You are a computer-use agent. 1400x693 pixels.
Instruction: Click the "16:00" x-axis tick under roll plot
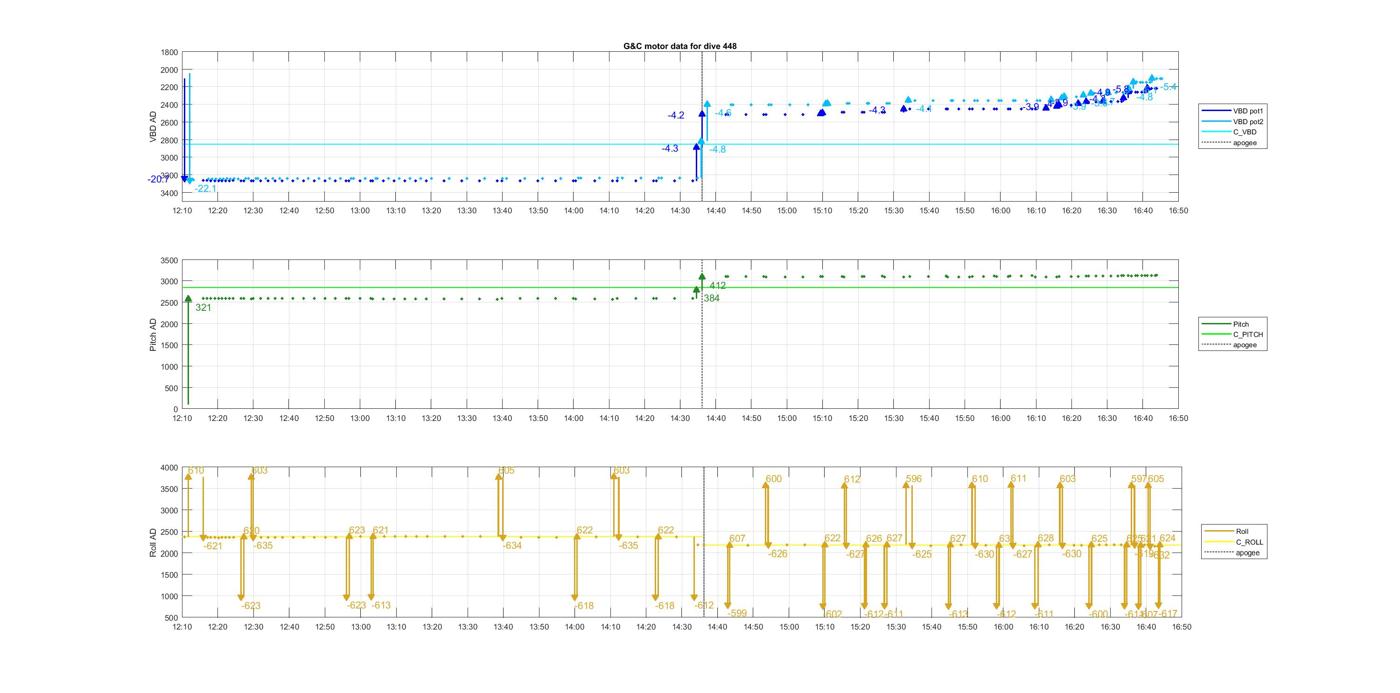pyautogui.click(x=1003, y=628)
